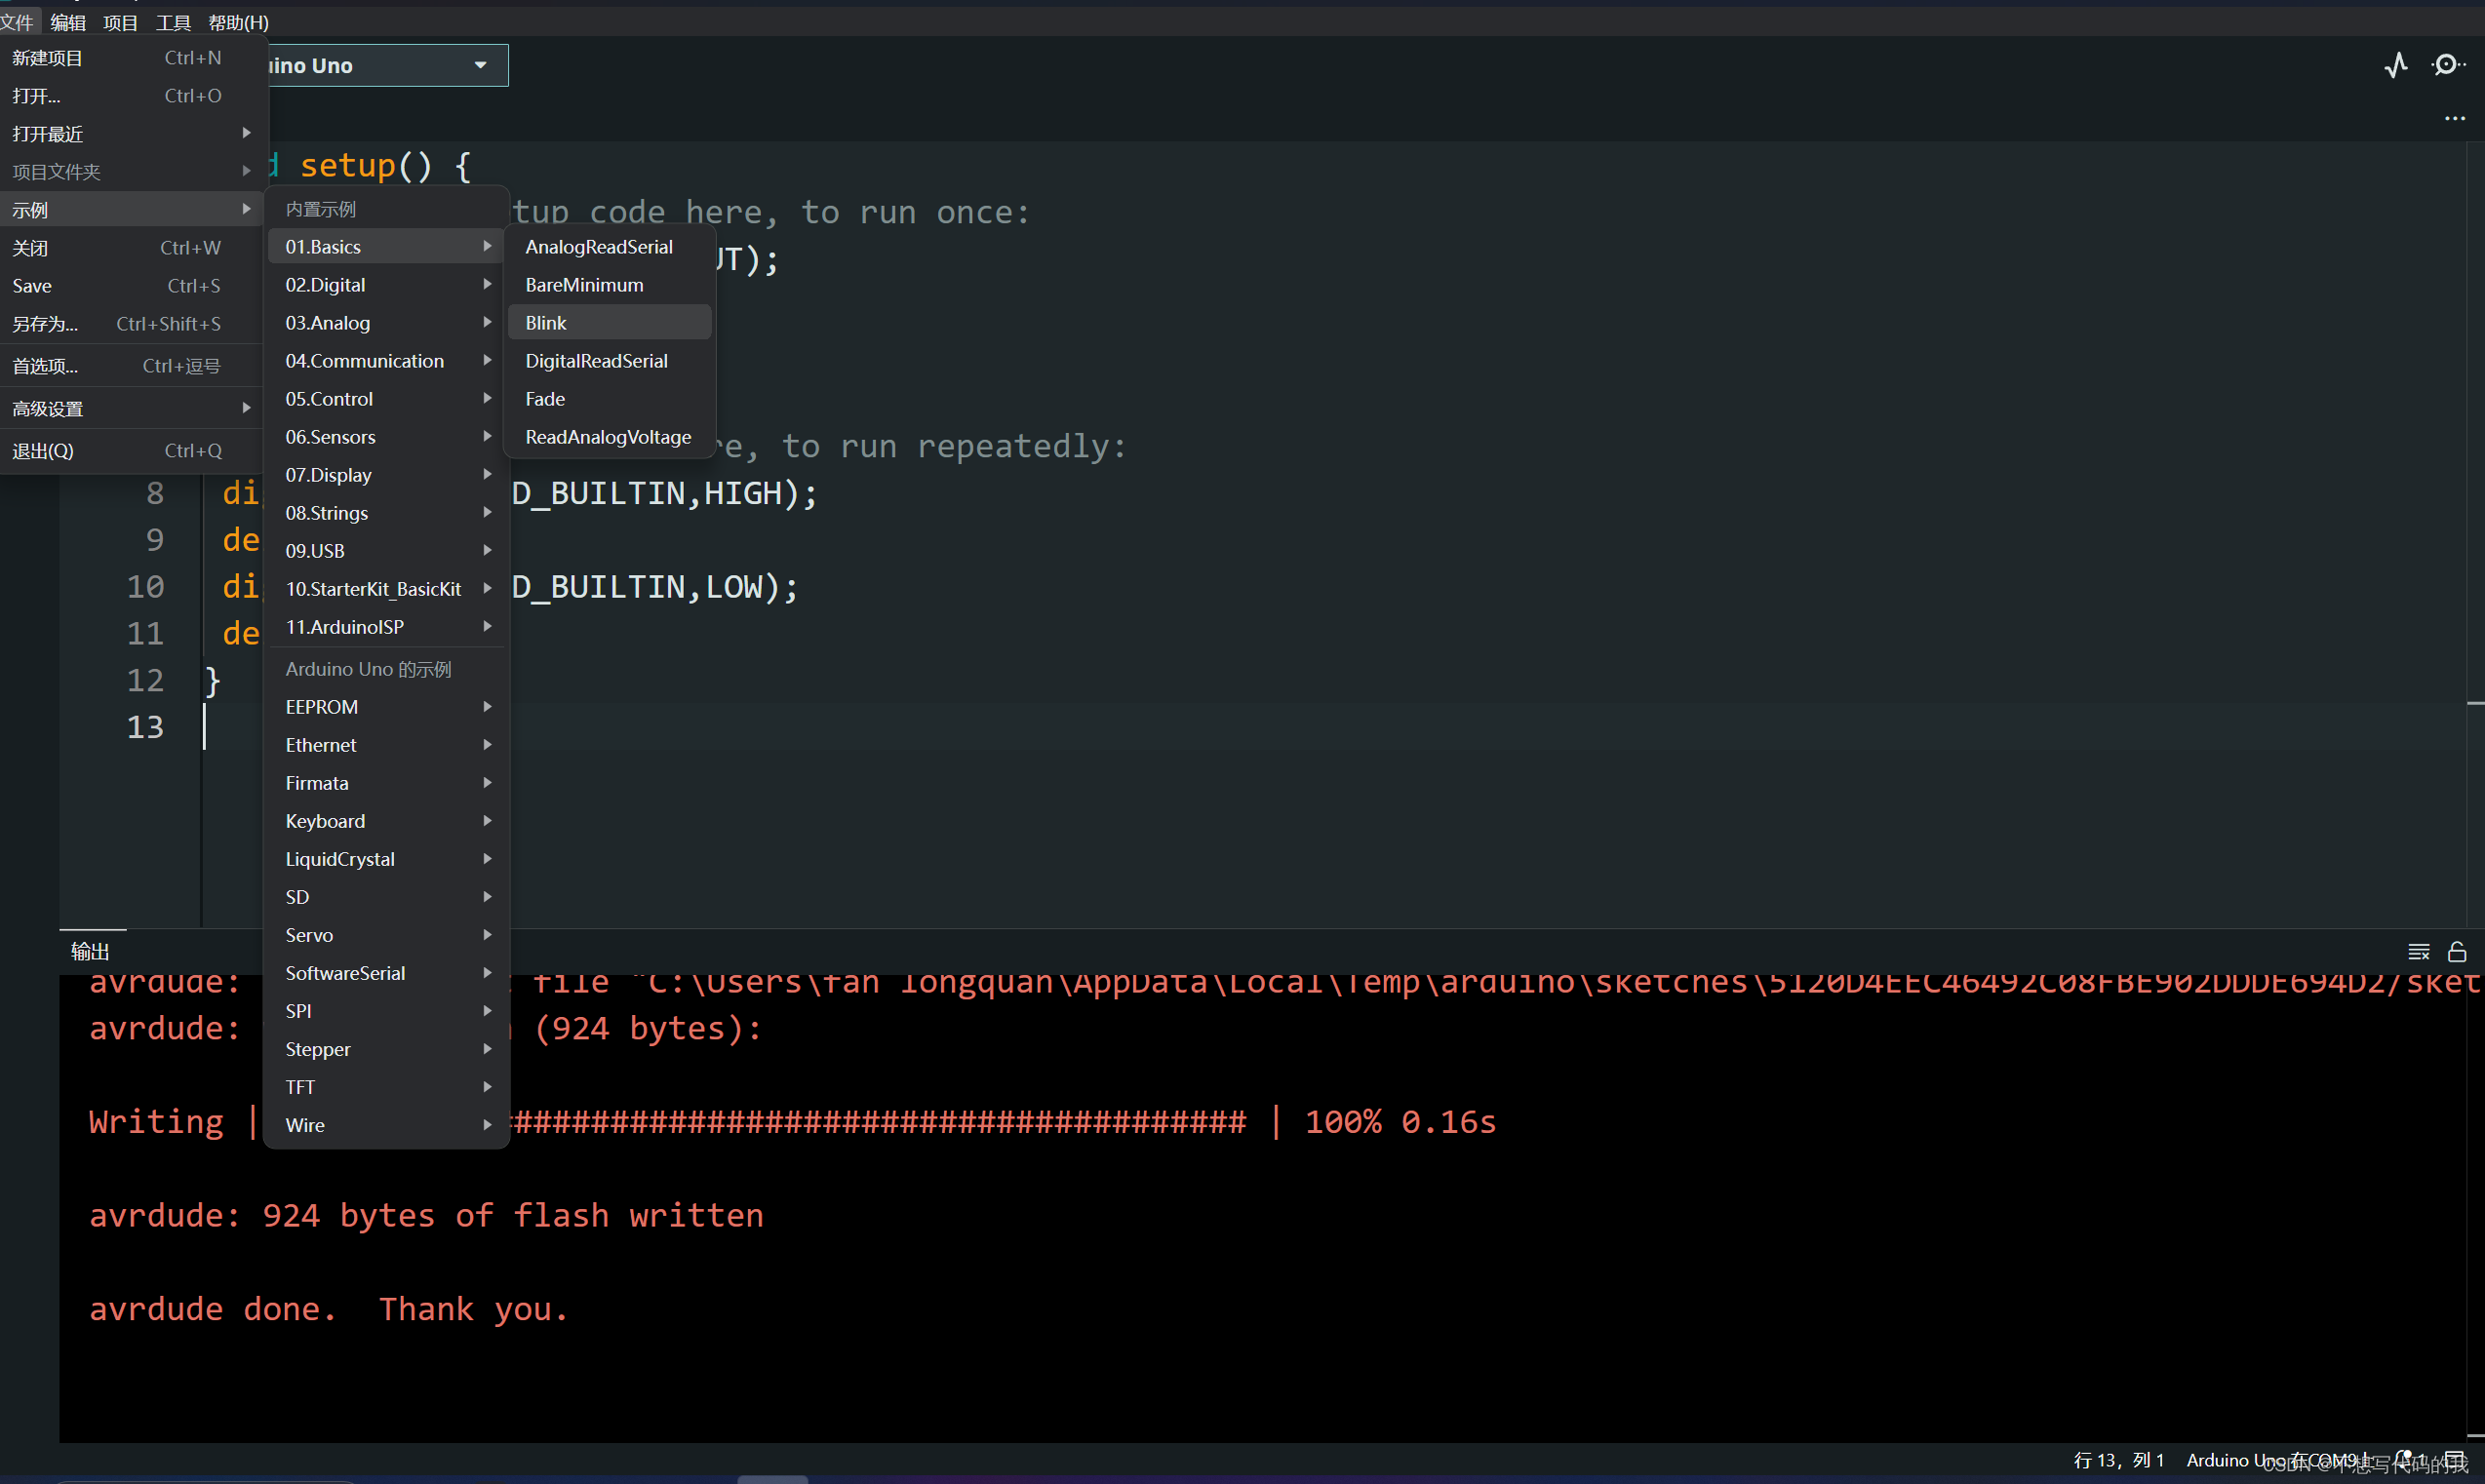This screenshot has width=2485, height=1484.
Task: Expand 02.Digital examples
Action: tap(388, 285)
